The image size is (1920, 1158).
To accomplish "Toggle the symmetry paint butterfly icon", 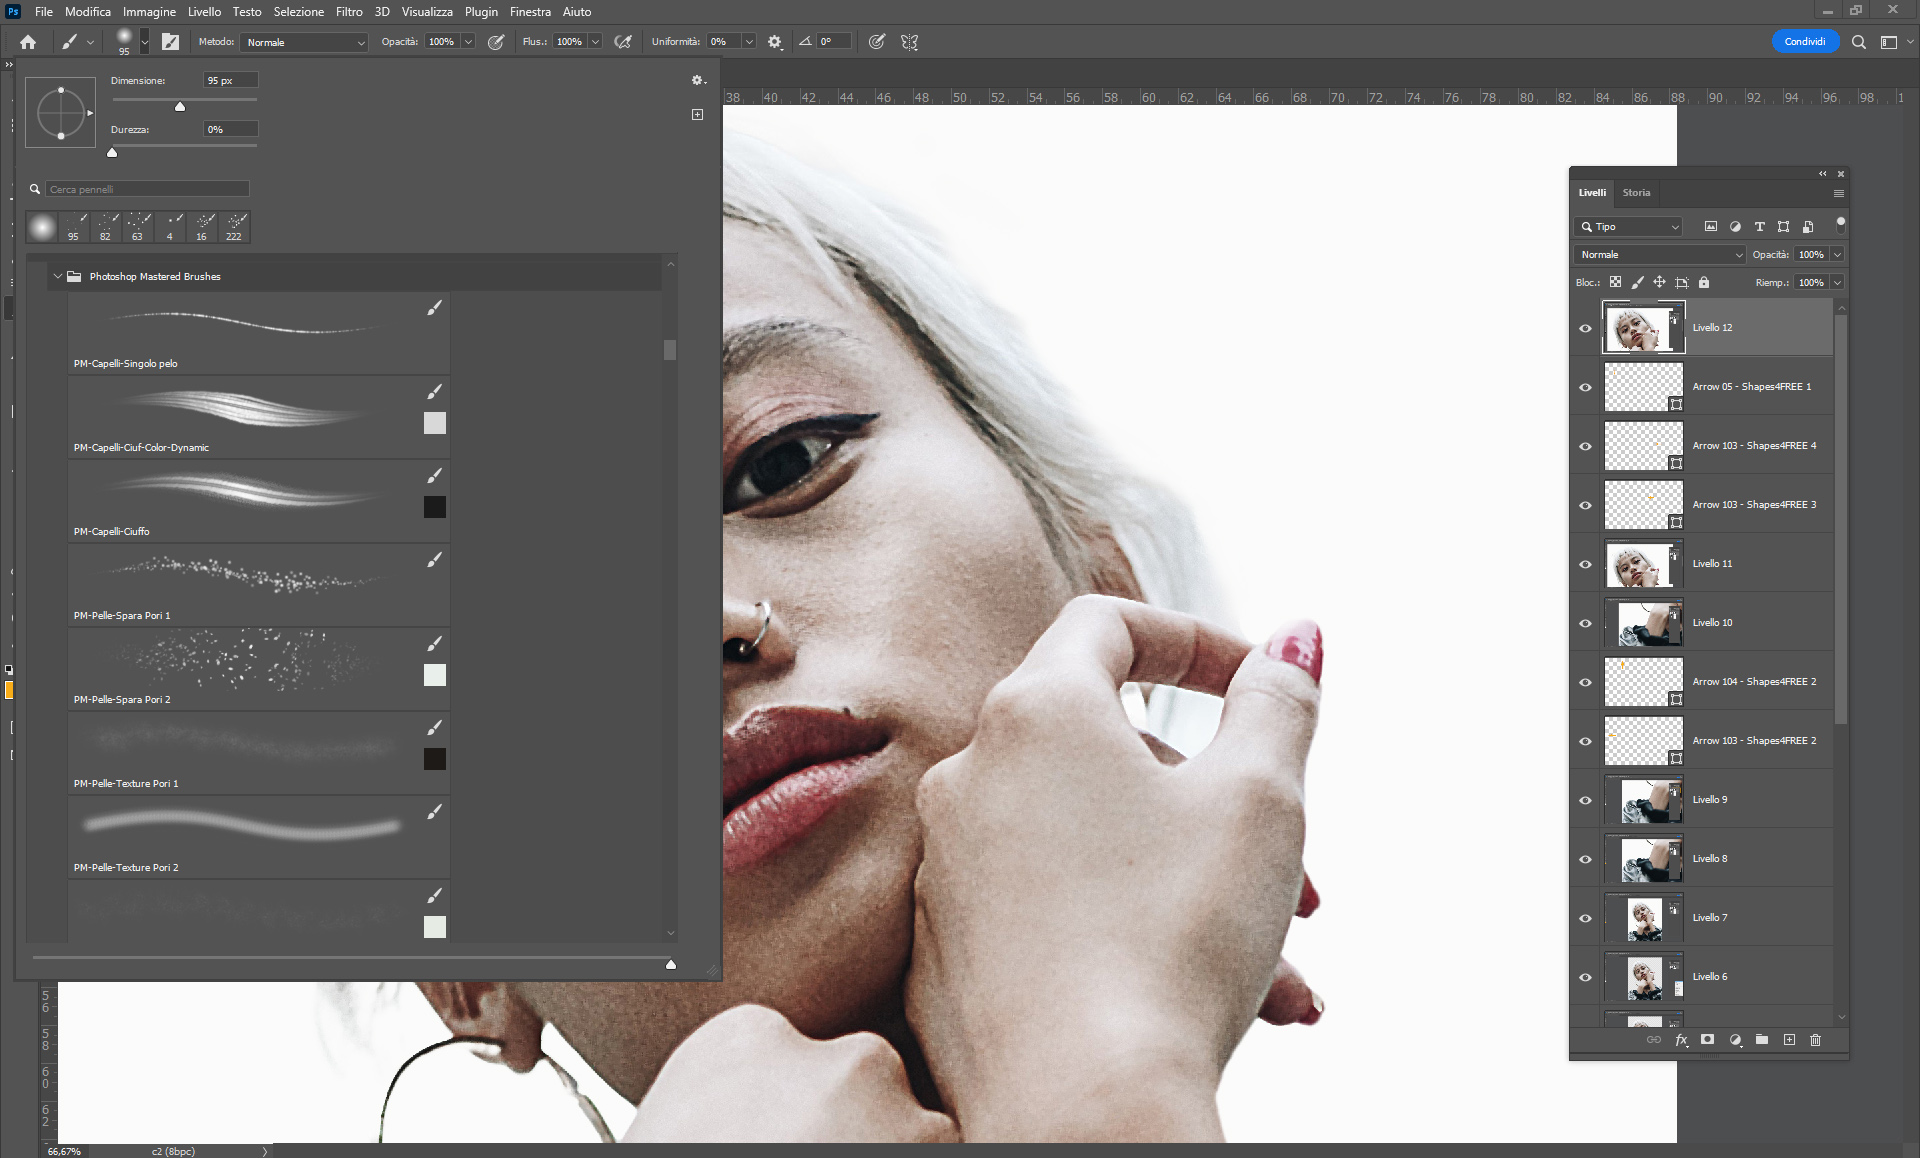I will (909, 42).
